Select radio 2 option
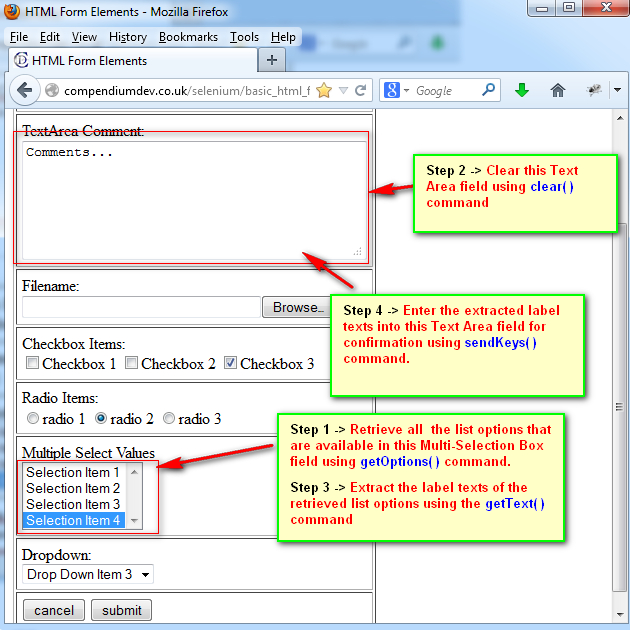This screenshot has width=630, height=630. tap(100, 418)
